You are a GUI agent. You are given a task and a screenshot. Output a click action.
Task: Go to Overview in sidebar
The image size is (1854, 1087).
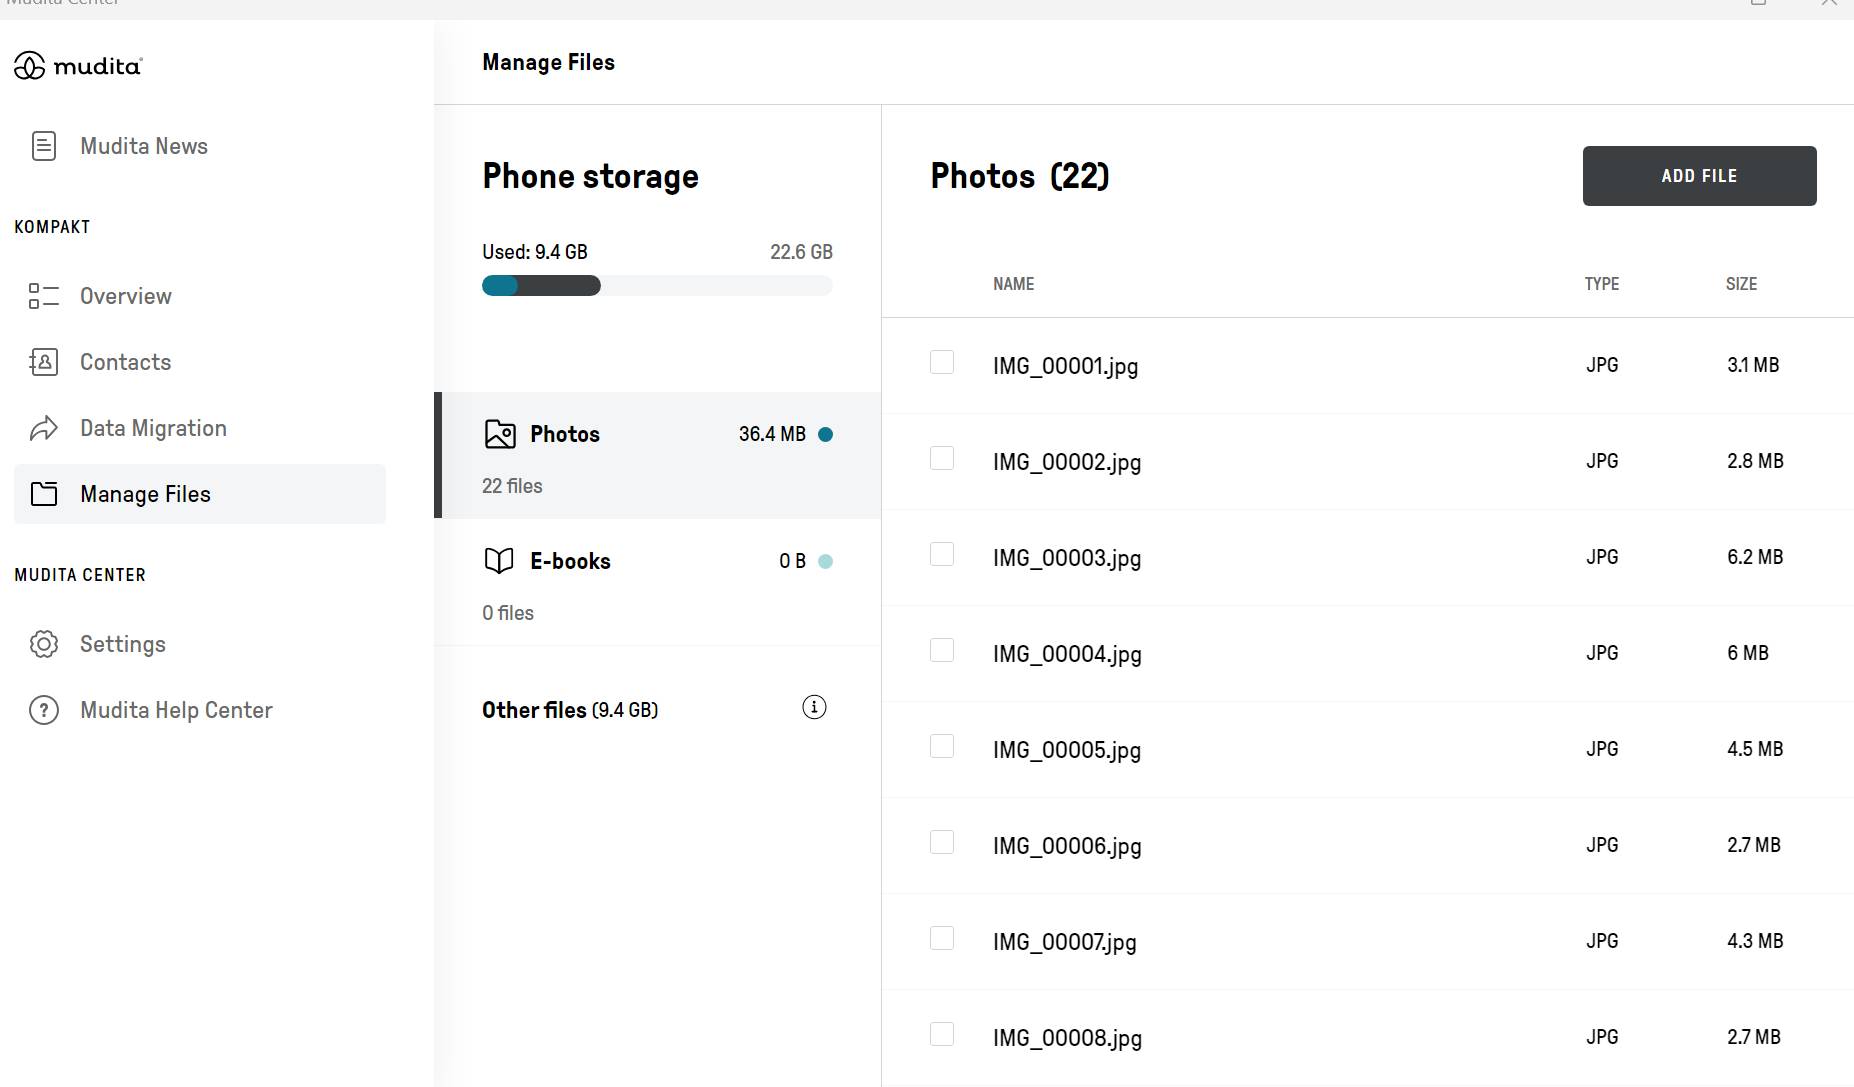pyautogui.click(x=200, y=296)
